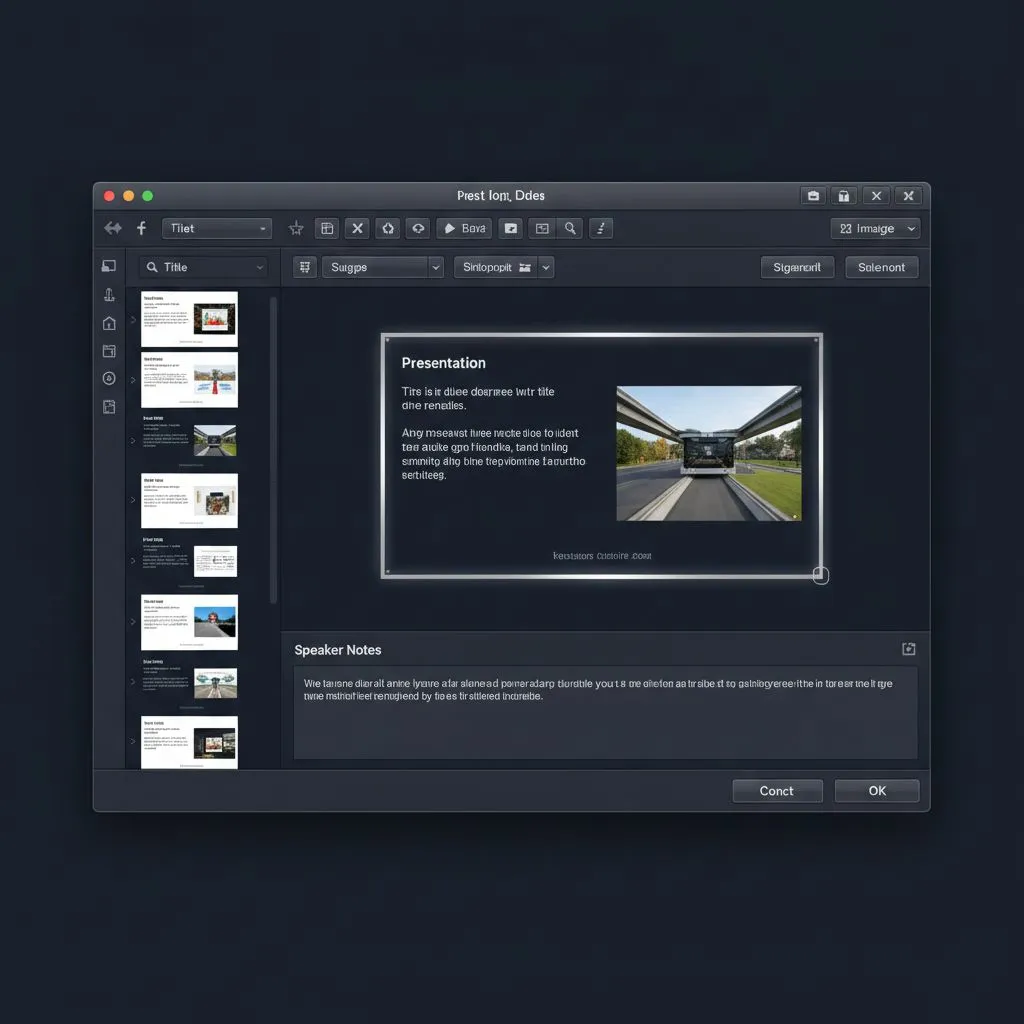Viewport: 1024px width, 1024px height.
Task: Click the Sigrenorit button
Action: coord(797,267)
